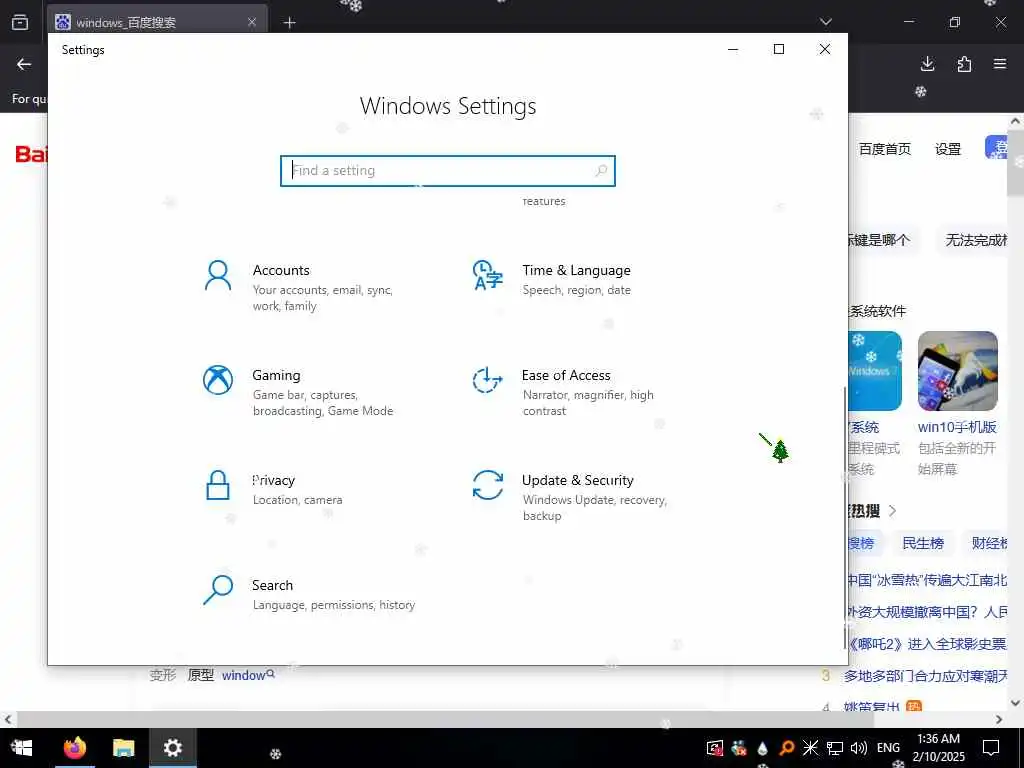The image size is (1024, 768).
Task: Open the Accounts person icon
Action: tap(218, 276)
